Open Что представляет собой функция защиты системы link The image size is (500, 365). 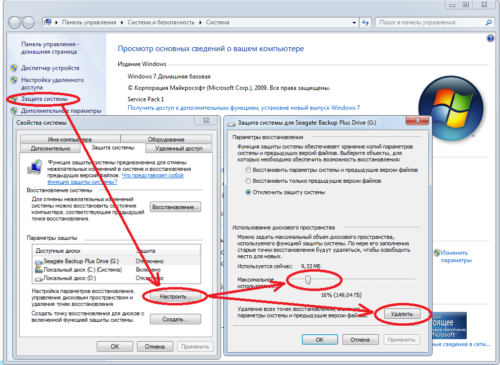pos(116,179)
